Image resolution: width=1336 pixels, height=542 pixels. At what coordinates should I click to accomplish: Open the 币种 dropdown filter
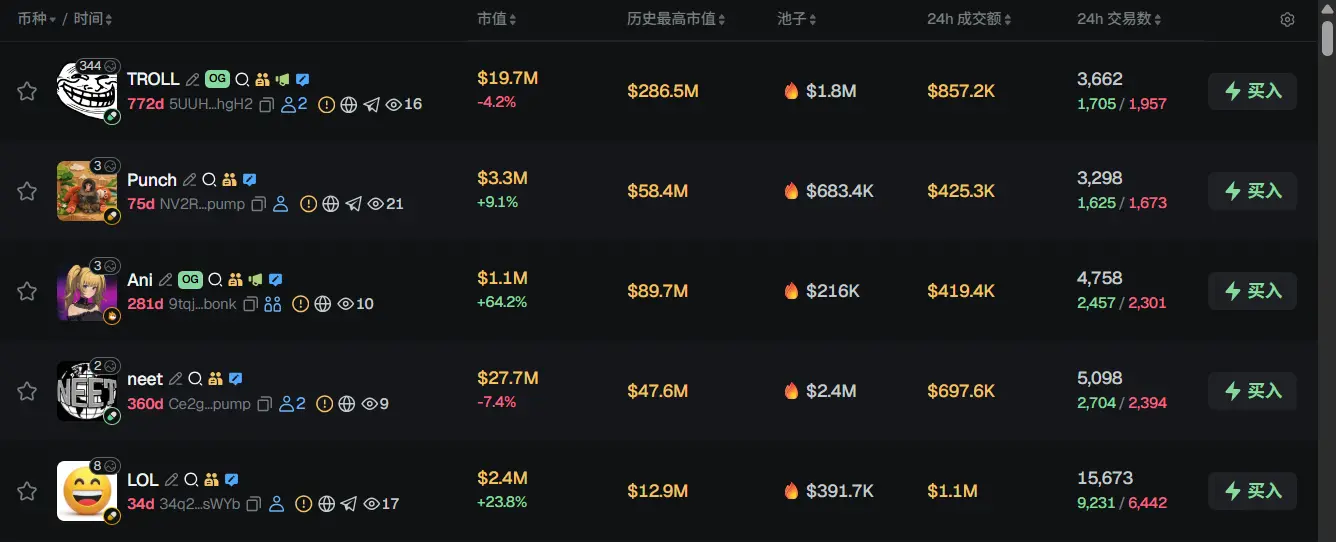pos(36,20)
